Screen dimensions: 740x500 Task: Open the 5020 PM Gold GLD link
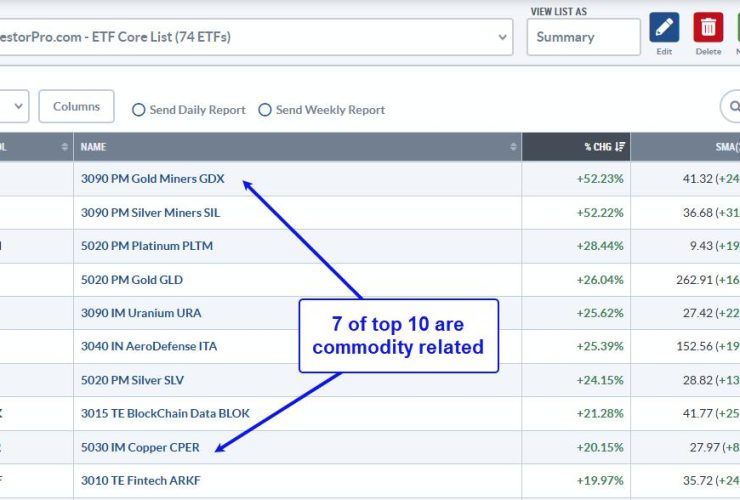click(132, 280)
